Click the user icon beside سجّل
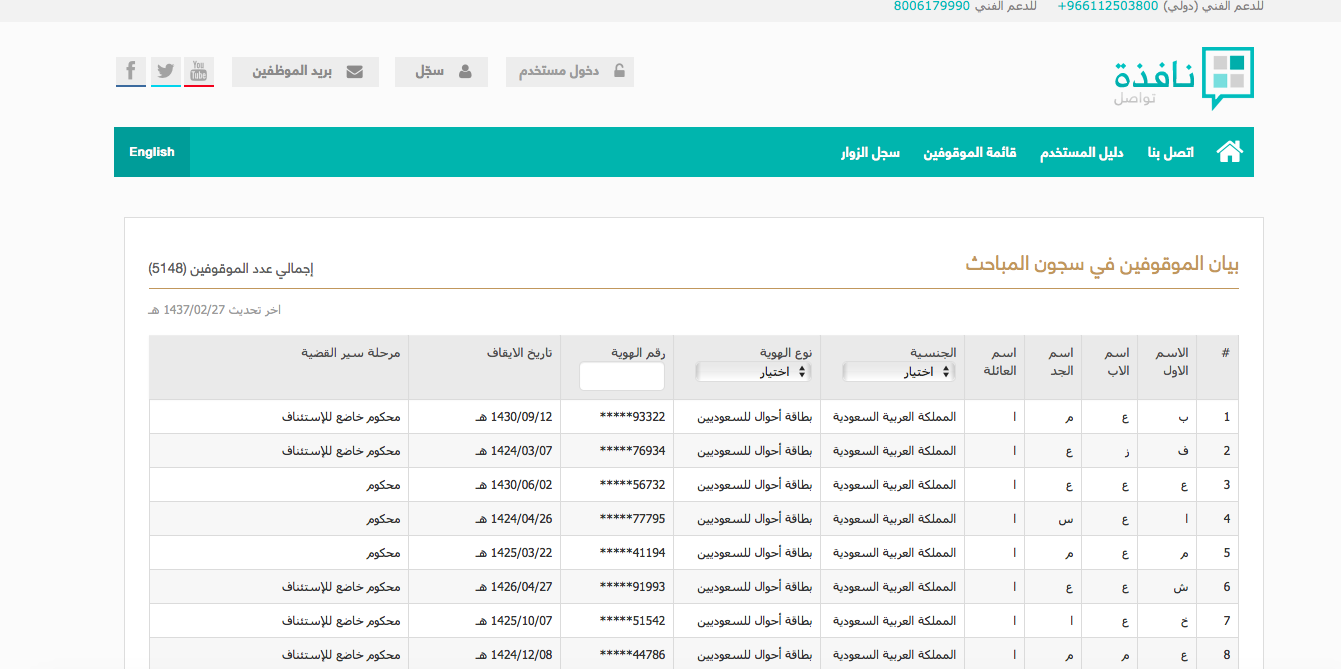 465,72
